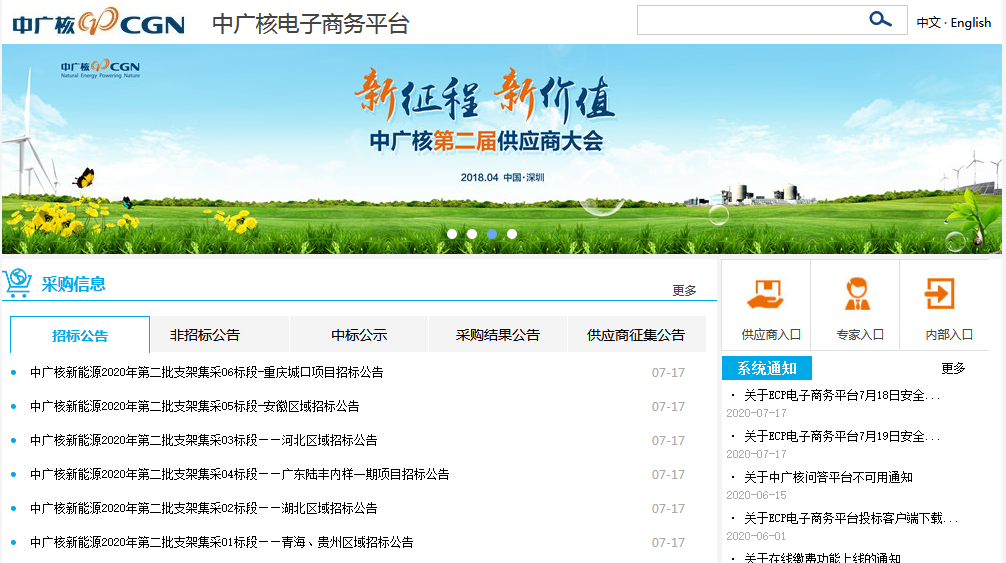Screen dimensions: 1006x563
Task: Open 03标段——河北区域招标公告 notice
Action: (203, 440)
